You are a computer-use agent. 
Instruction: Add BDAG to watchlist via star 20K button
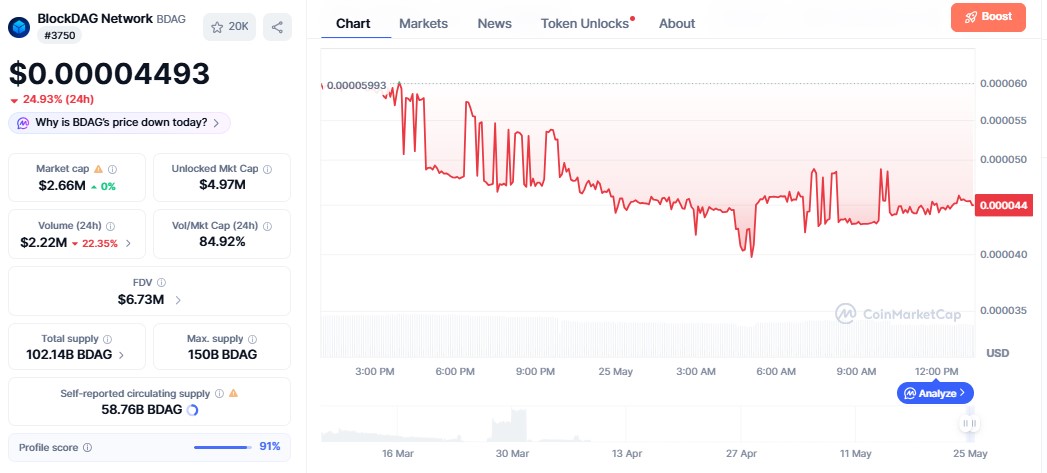(229, 27)
